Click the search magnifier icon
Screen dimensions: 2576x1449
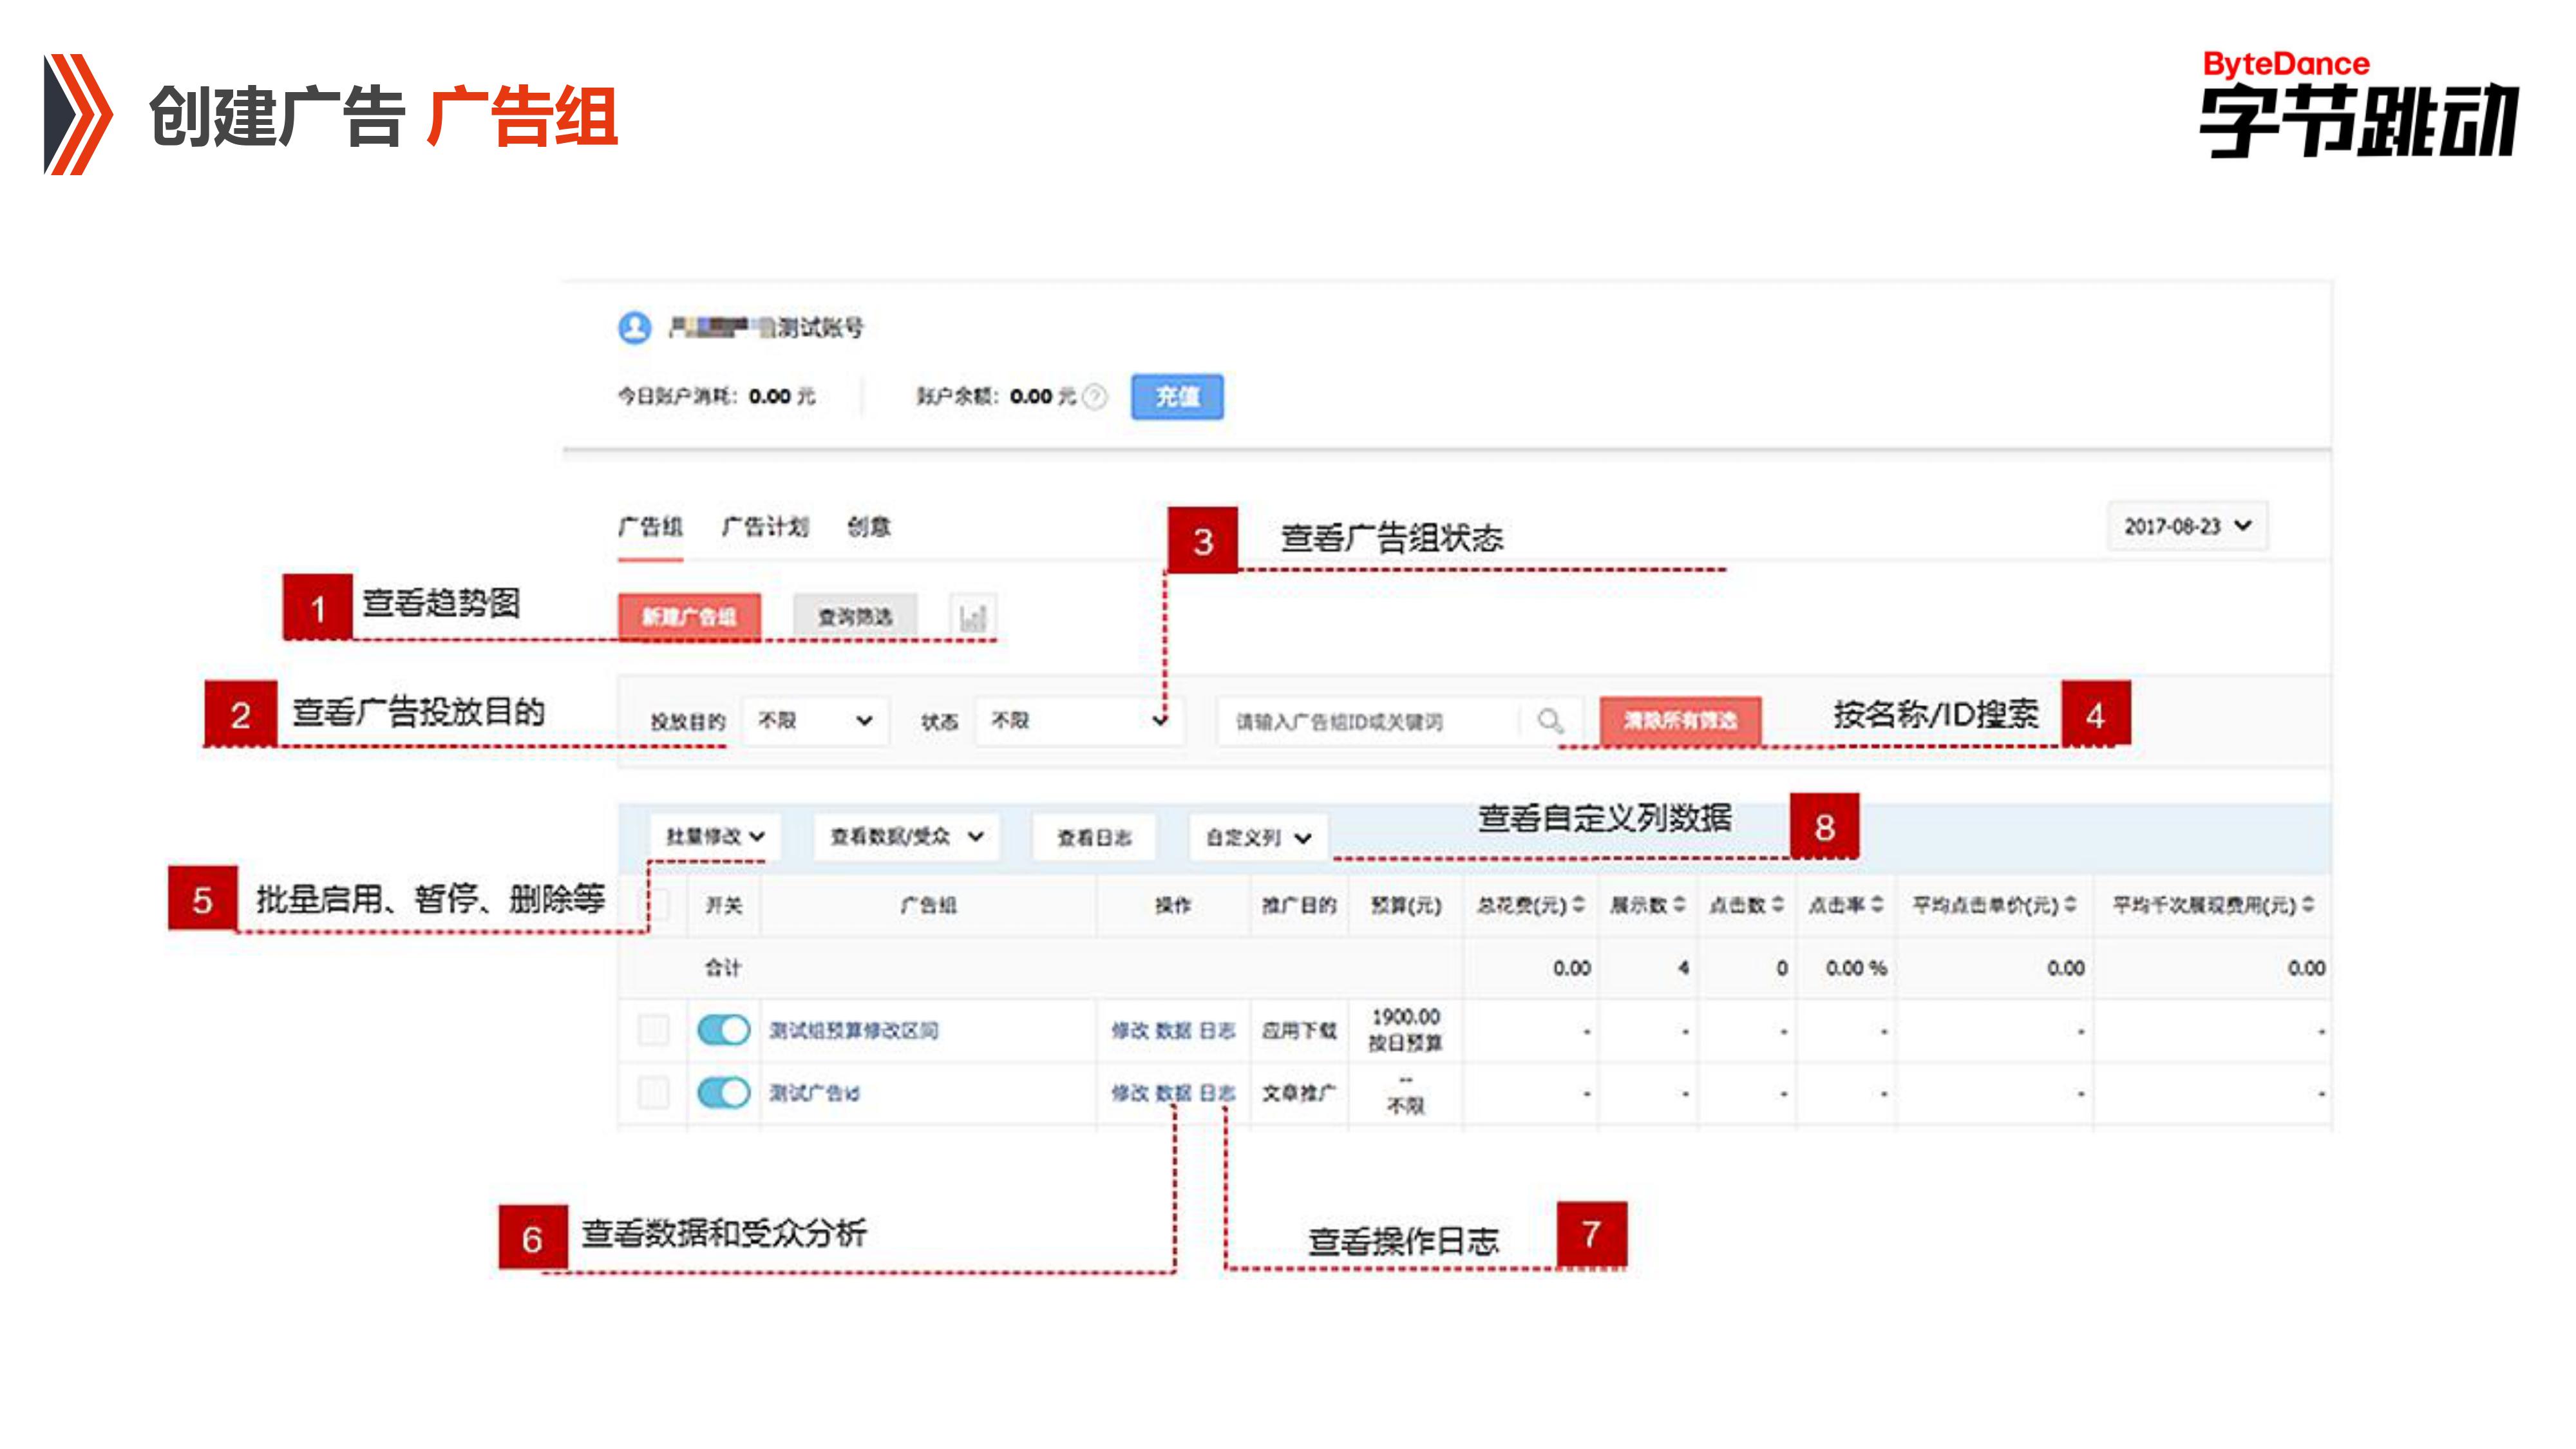click(1550, 720)
